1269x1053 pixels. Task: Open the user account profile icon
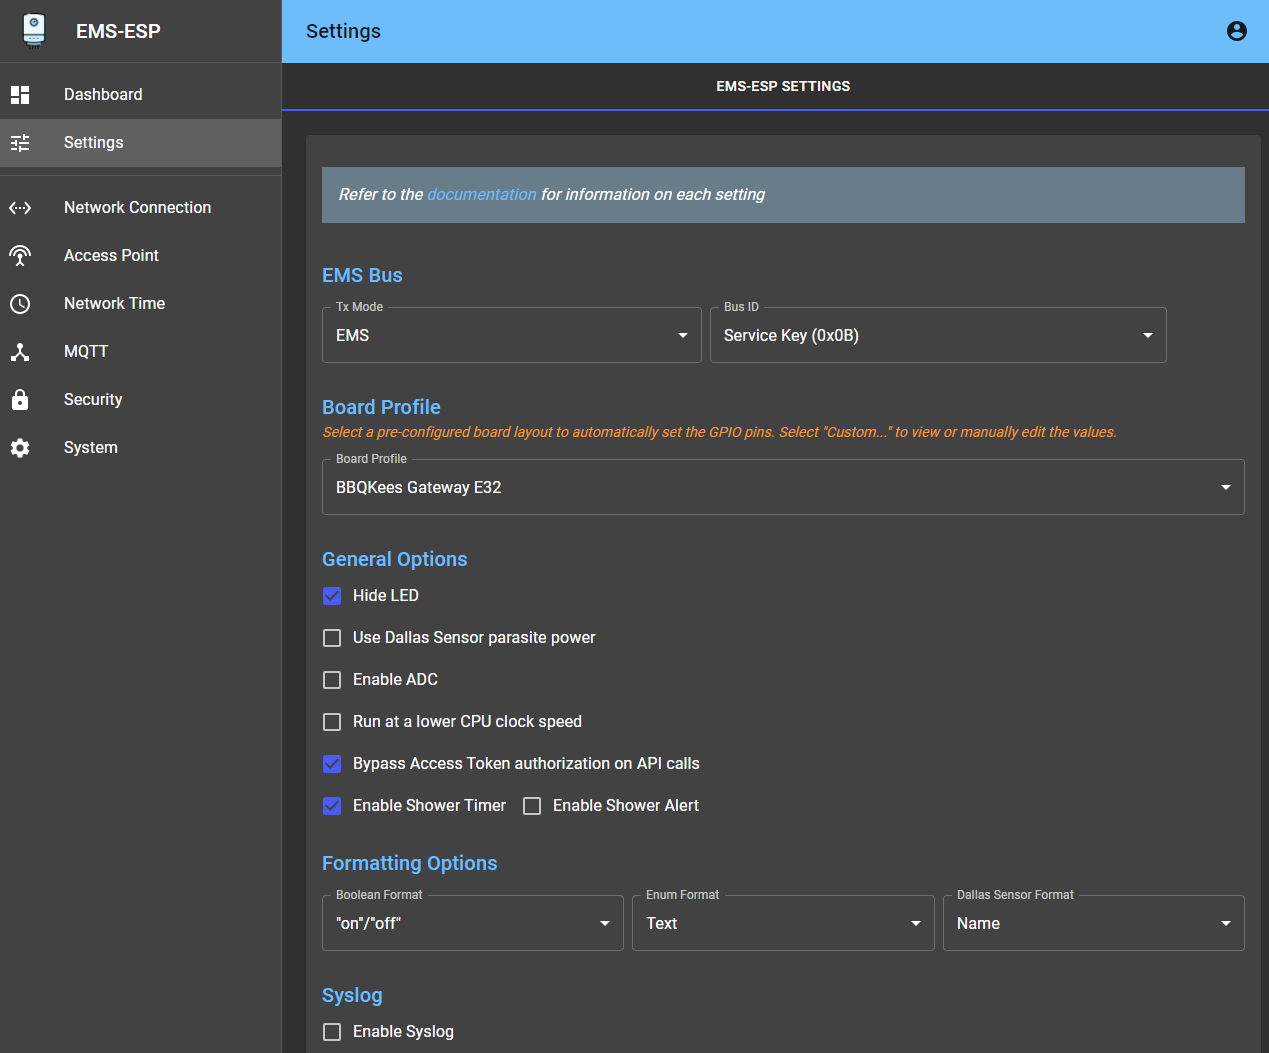(1236, 31)
